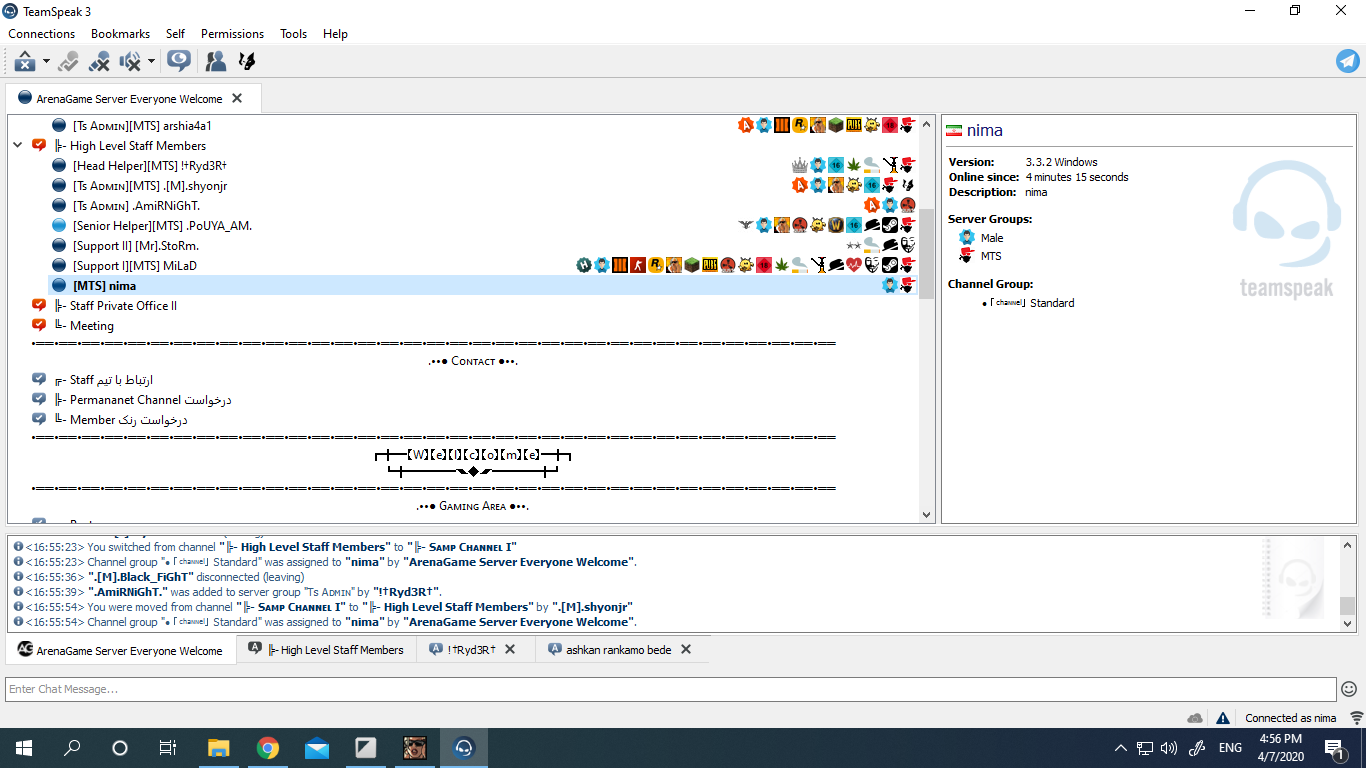Open Help menu
Screen dimensions: 1366x768
335,34
